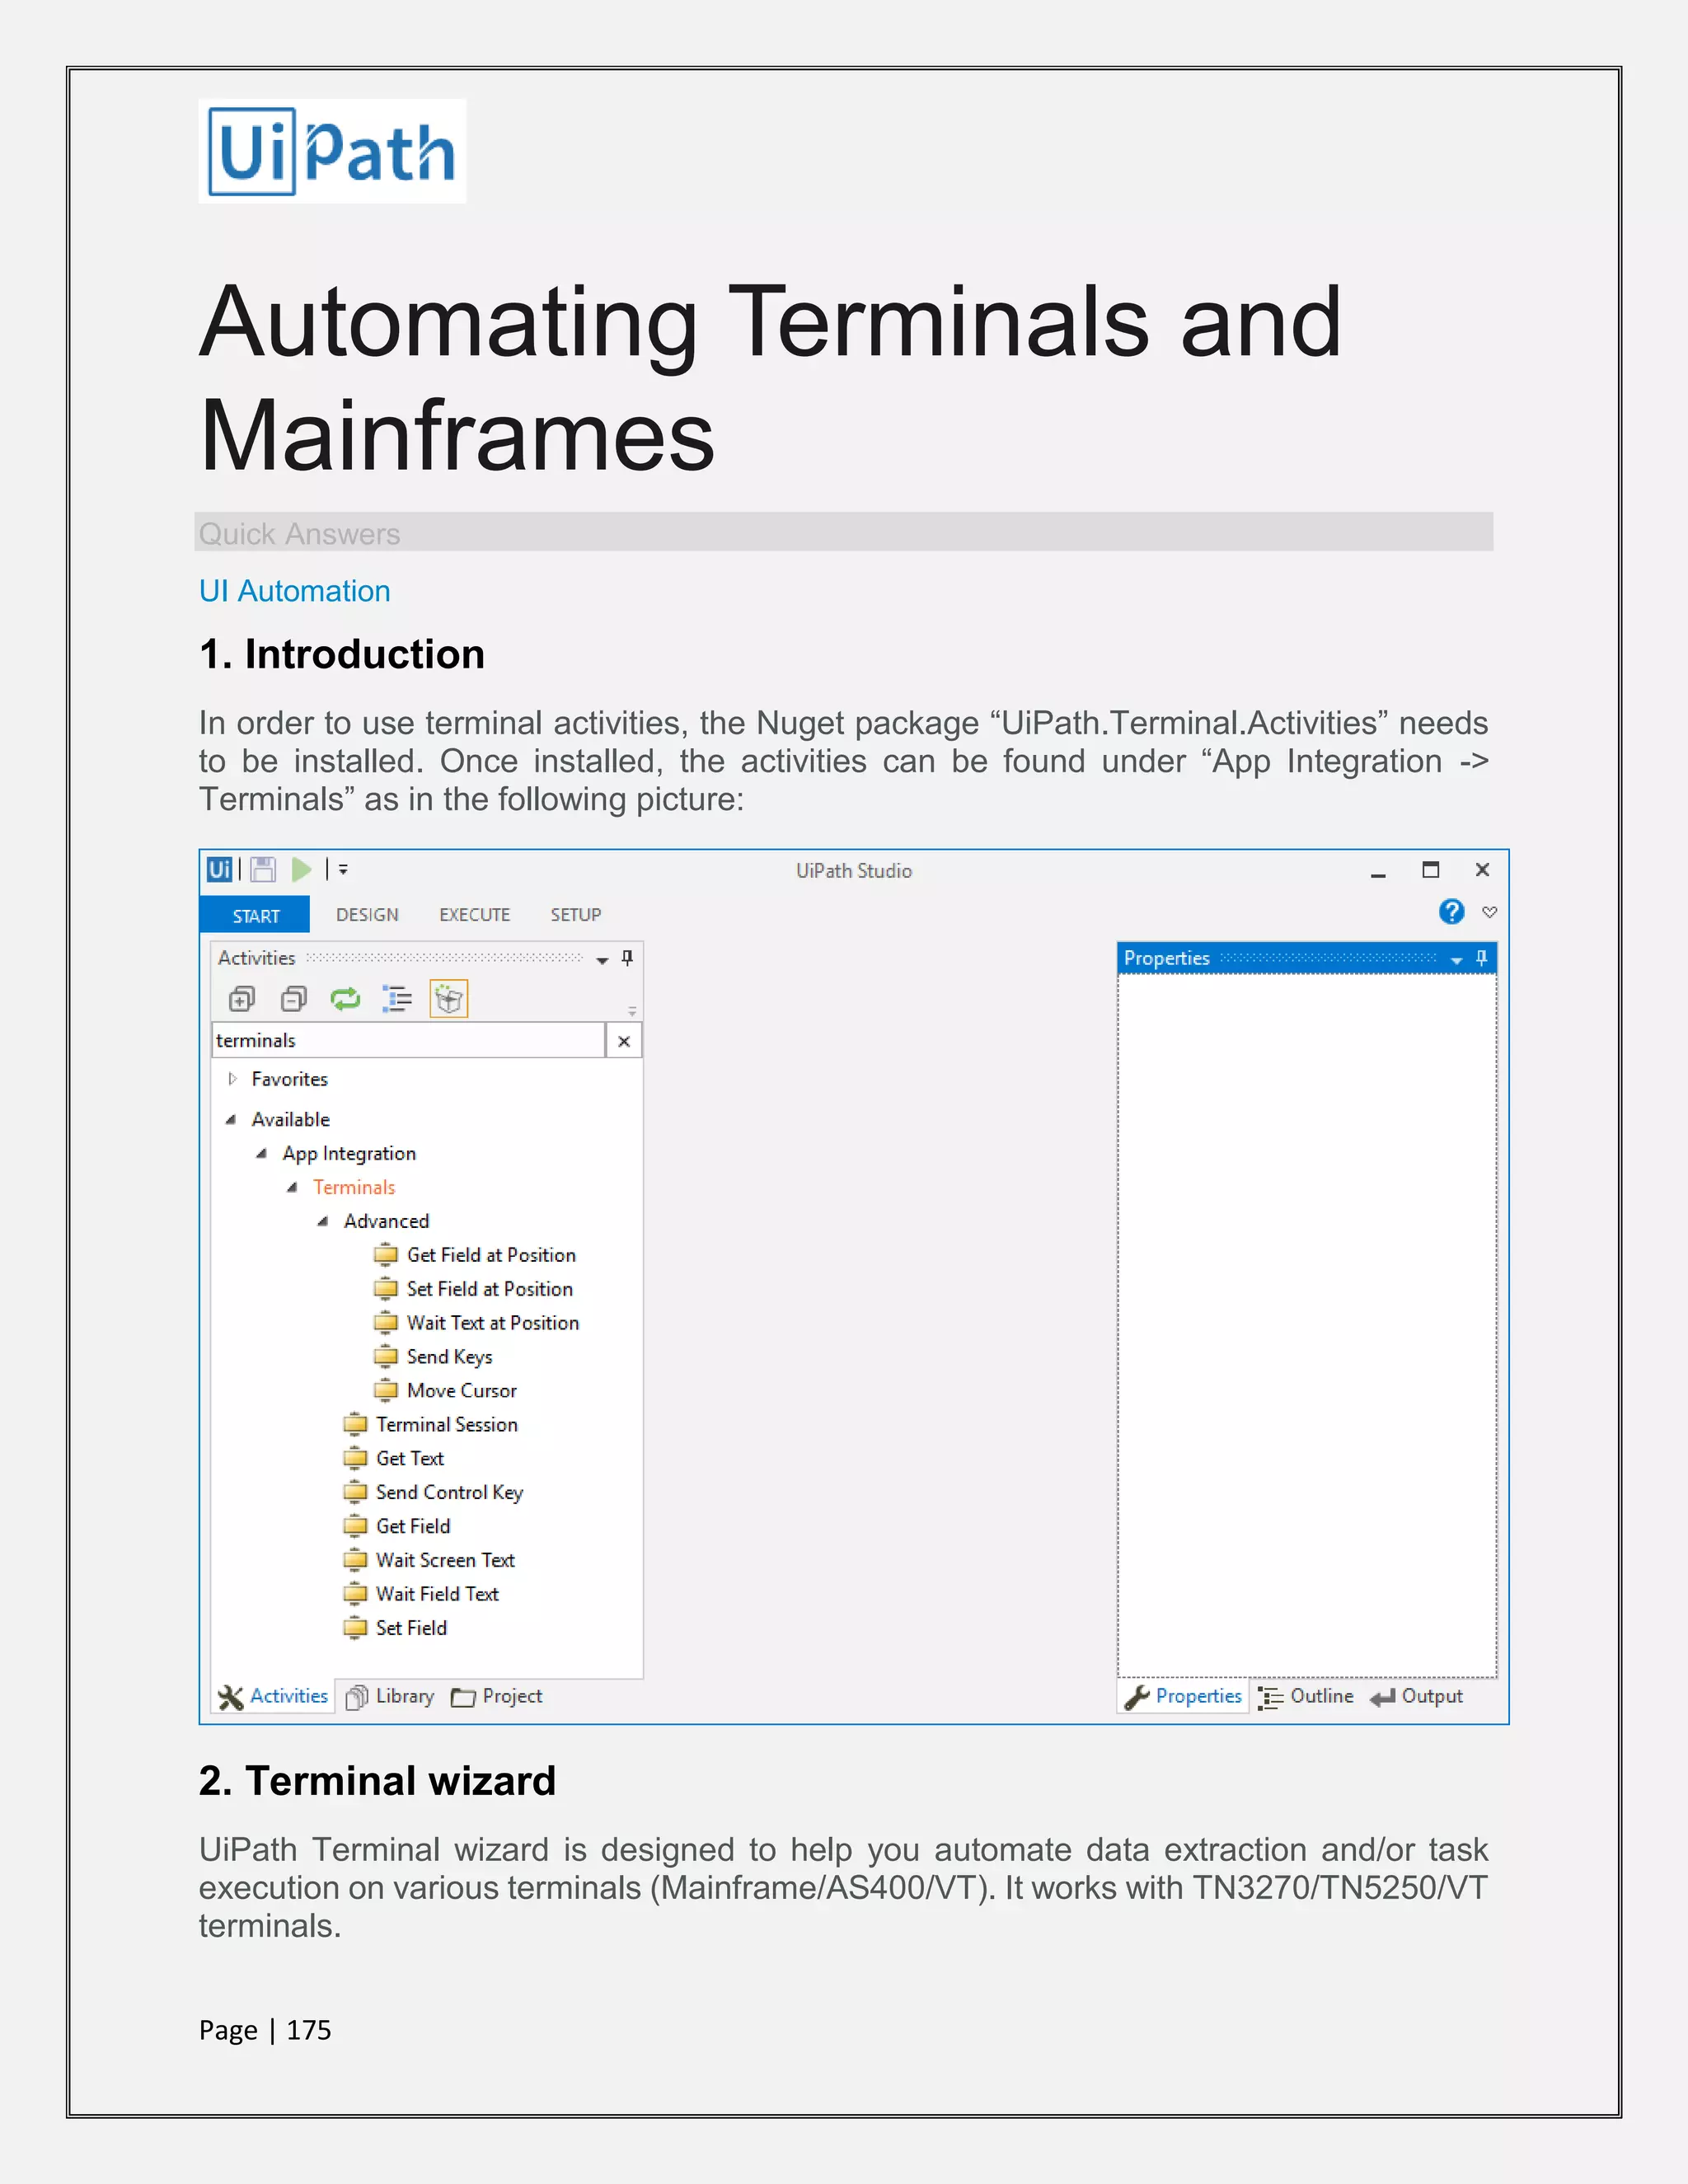Pin the Activities panel with pushpin icon

tap(627, 958)
